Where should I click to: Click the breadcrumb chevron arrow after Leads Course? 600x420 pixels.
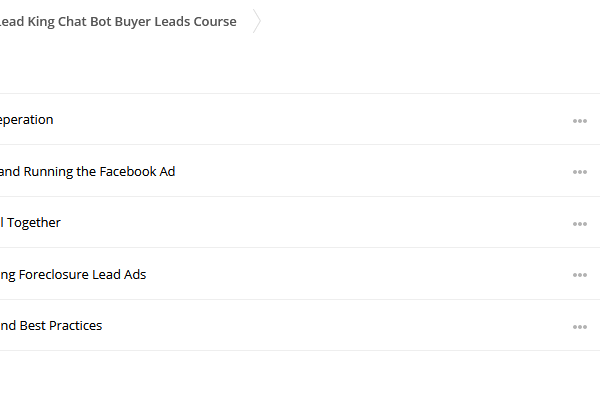[257, 21]
